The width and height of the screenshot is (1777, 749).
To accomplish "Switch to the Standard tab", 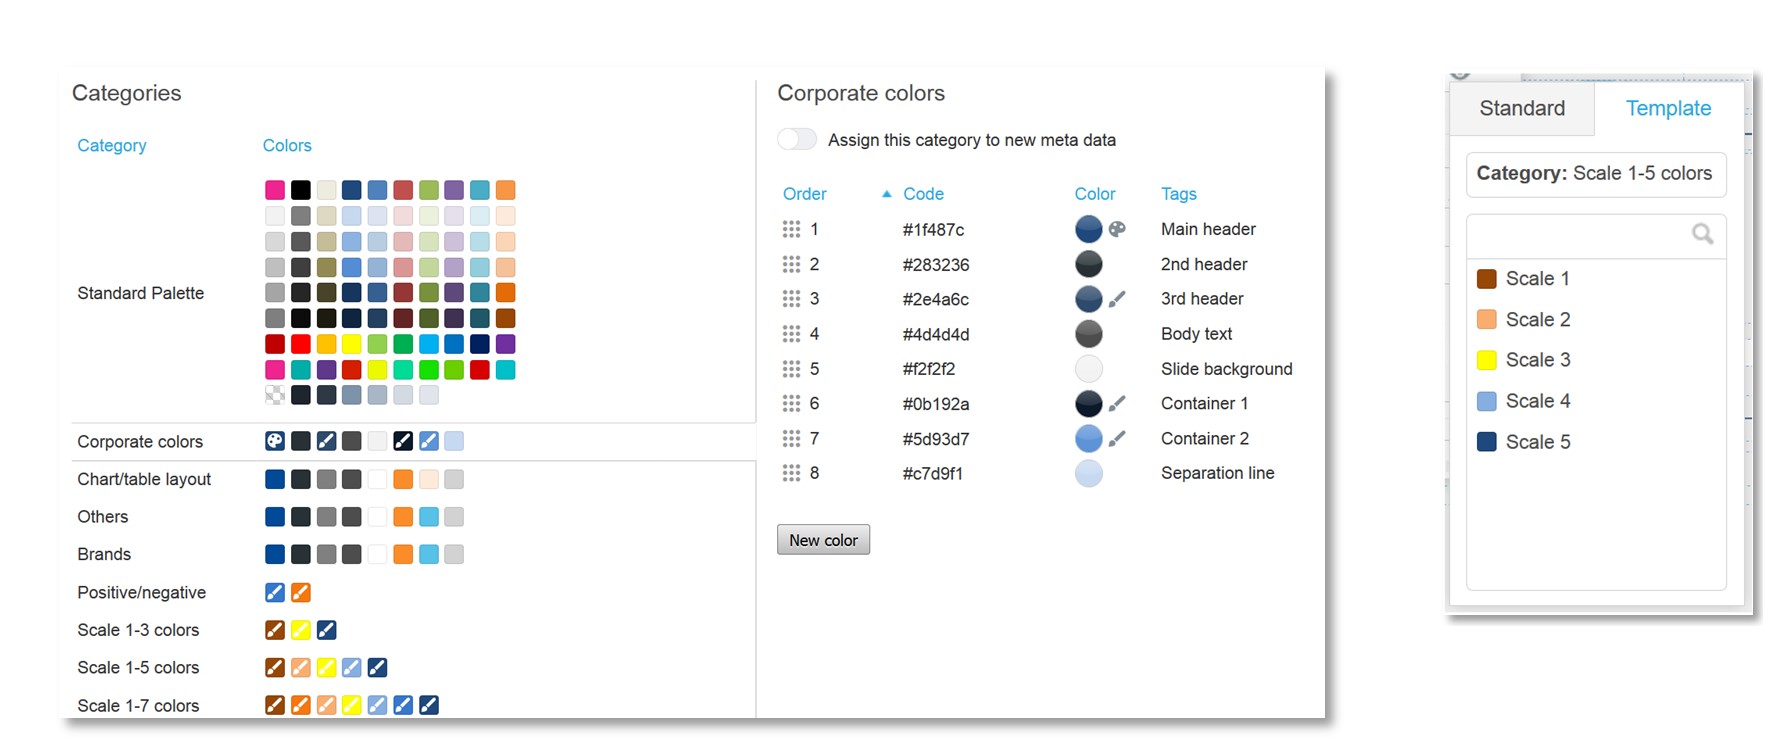I will (x=1522, y=109).
